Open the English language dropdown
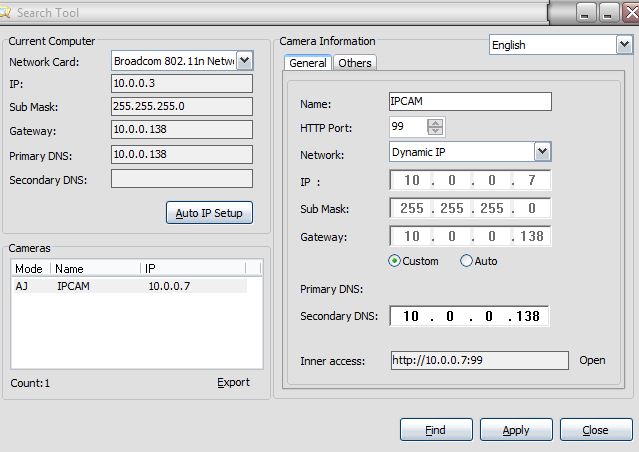This screenshot has width=639, height=452. 623,45
